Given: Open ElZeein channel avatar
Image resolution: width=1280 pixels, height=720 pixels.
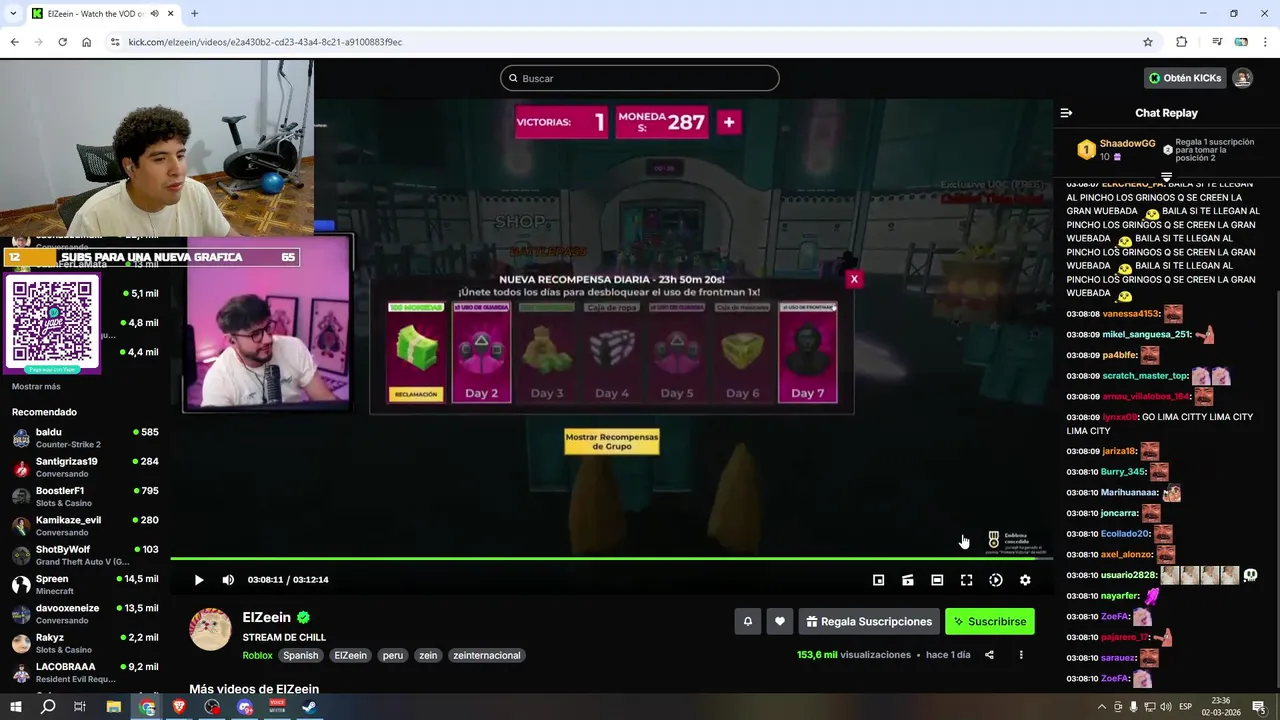Looking at the screenshot, I should point(211,629).
